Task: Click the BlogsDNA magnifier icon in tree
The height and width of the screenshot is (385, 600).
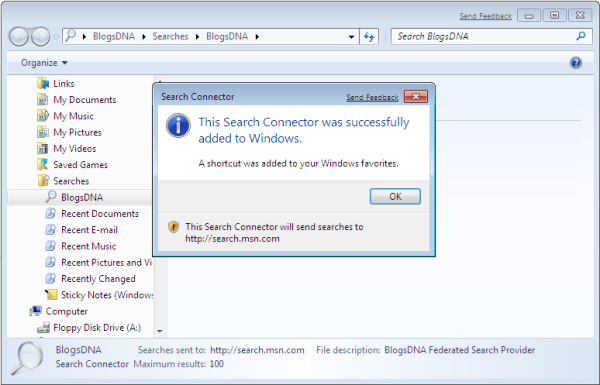Action: [51, 197]
